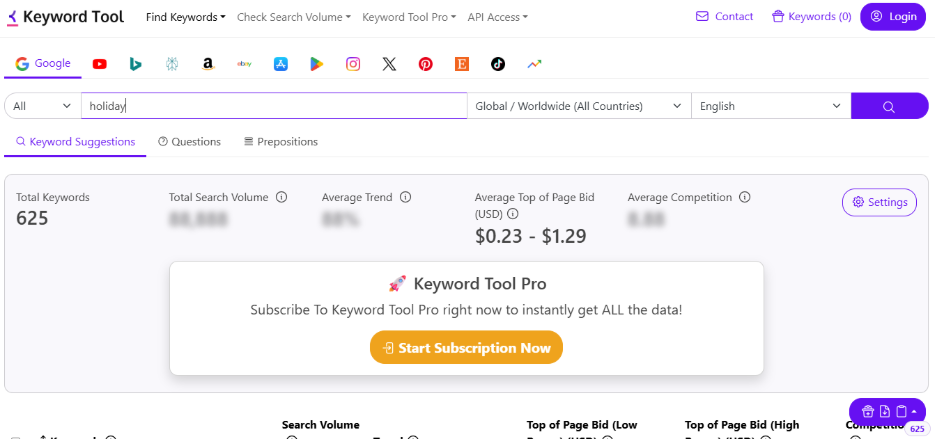Open the X (Twitter) keyword source
The width and height of the screenshot is (936, 439).
(389, 64)
